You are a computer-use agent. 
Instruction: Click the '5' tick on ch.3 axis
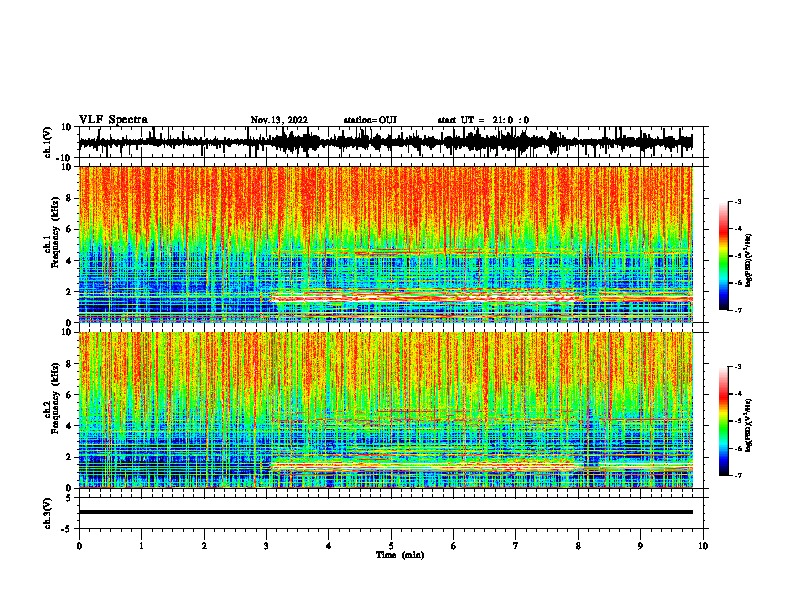click(69, 498)
